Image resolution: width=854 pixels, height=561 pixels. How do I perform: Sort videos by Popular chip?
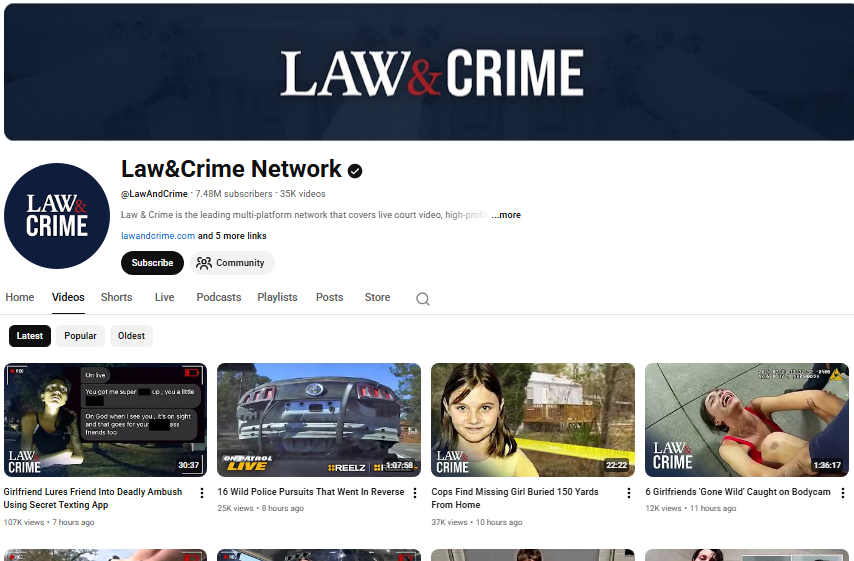(80, 336)
